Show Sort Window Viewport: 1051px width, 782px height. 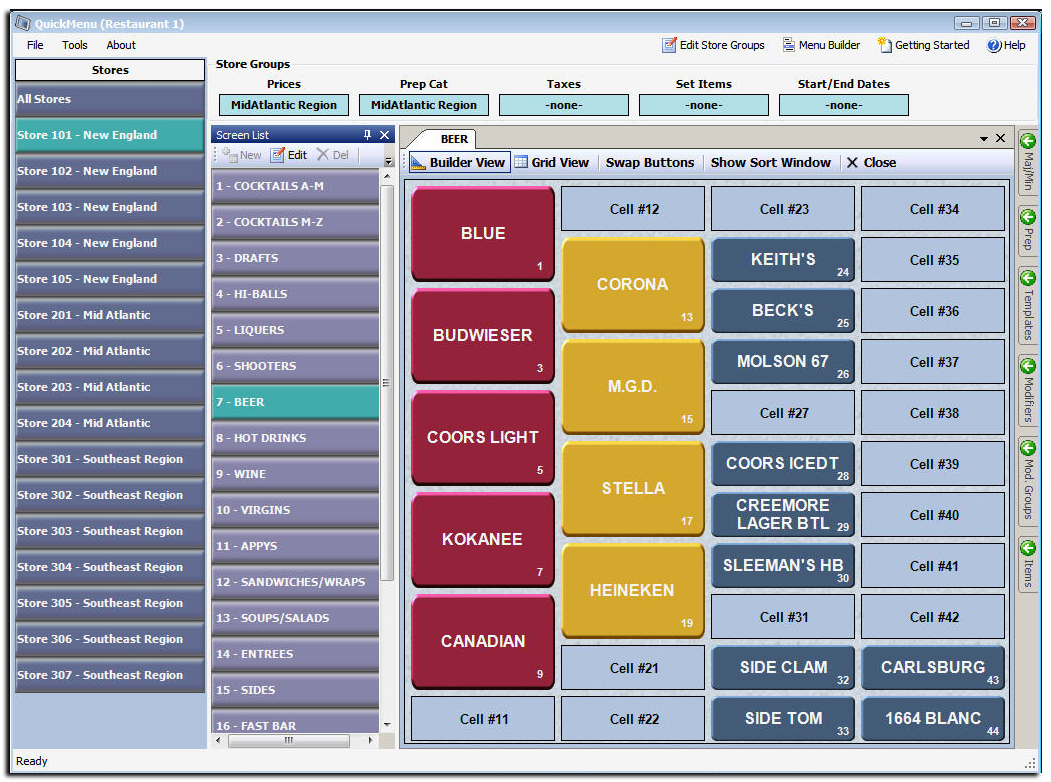coord(770,162)
